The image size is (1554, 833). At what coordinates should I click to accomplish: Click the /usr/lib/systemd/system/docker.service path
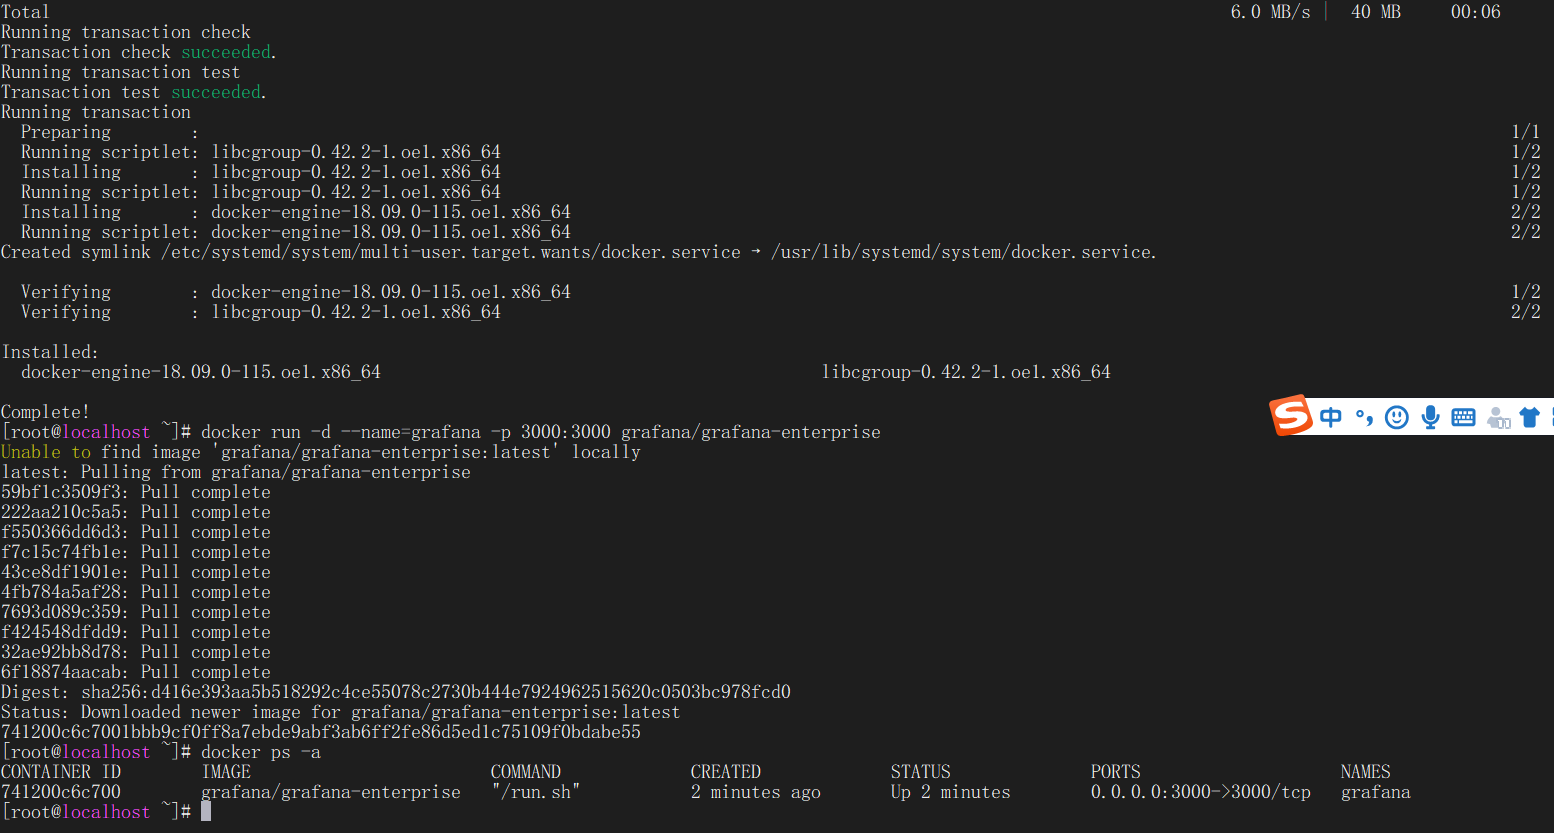coord(962,252)
